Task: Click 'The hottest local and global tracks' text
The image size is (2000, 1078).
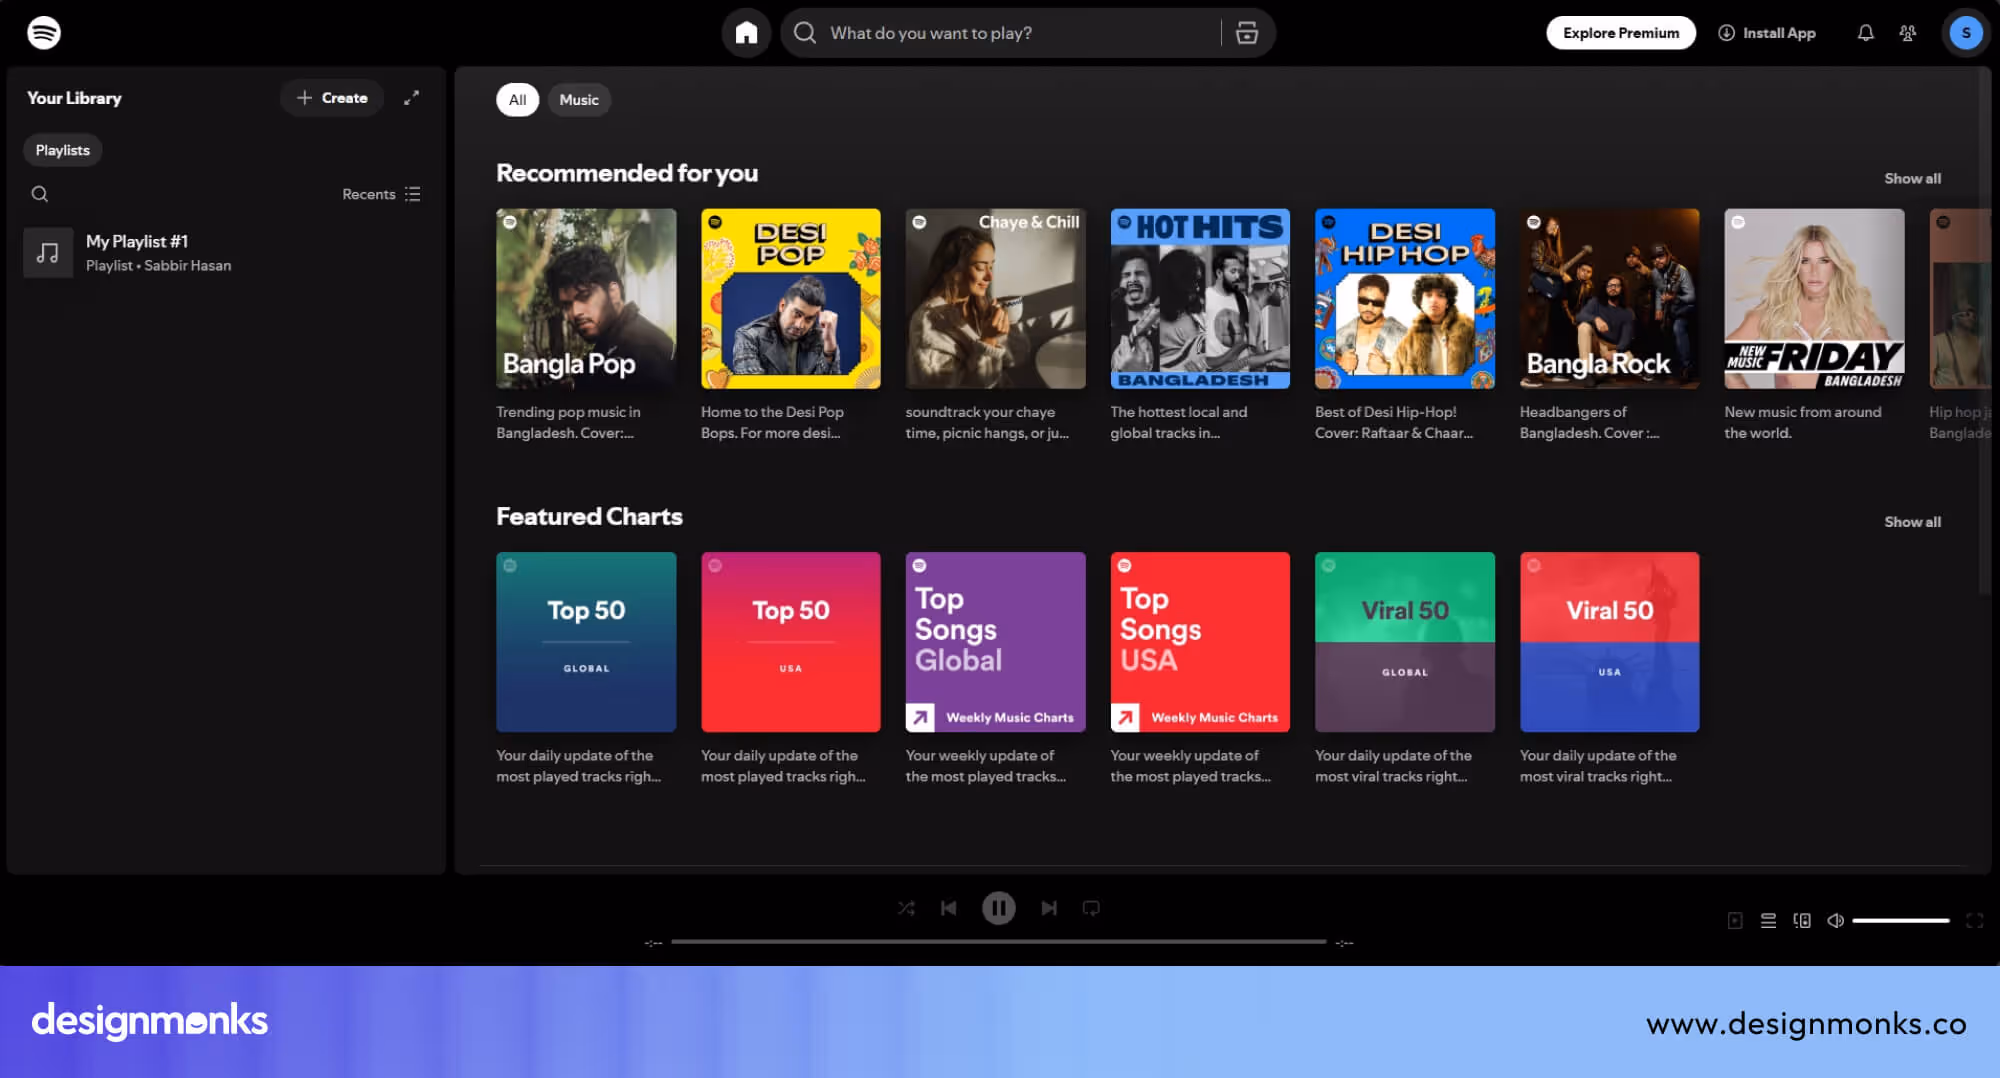Action: (x=1178, y=422)
